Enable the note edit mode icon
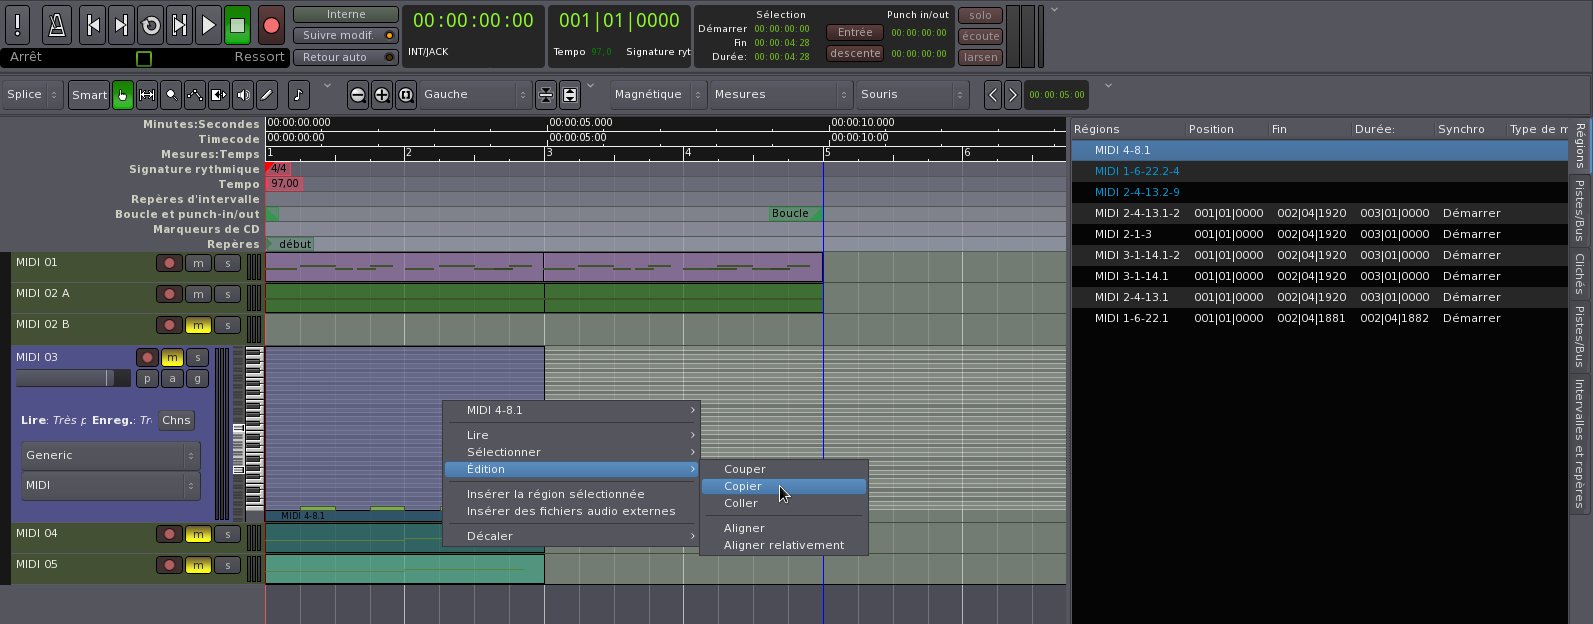The height and width of the screenshot is (624, 1593). pos(298,95)
